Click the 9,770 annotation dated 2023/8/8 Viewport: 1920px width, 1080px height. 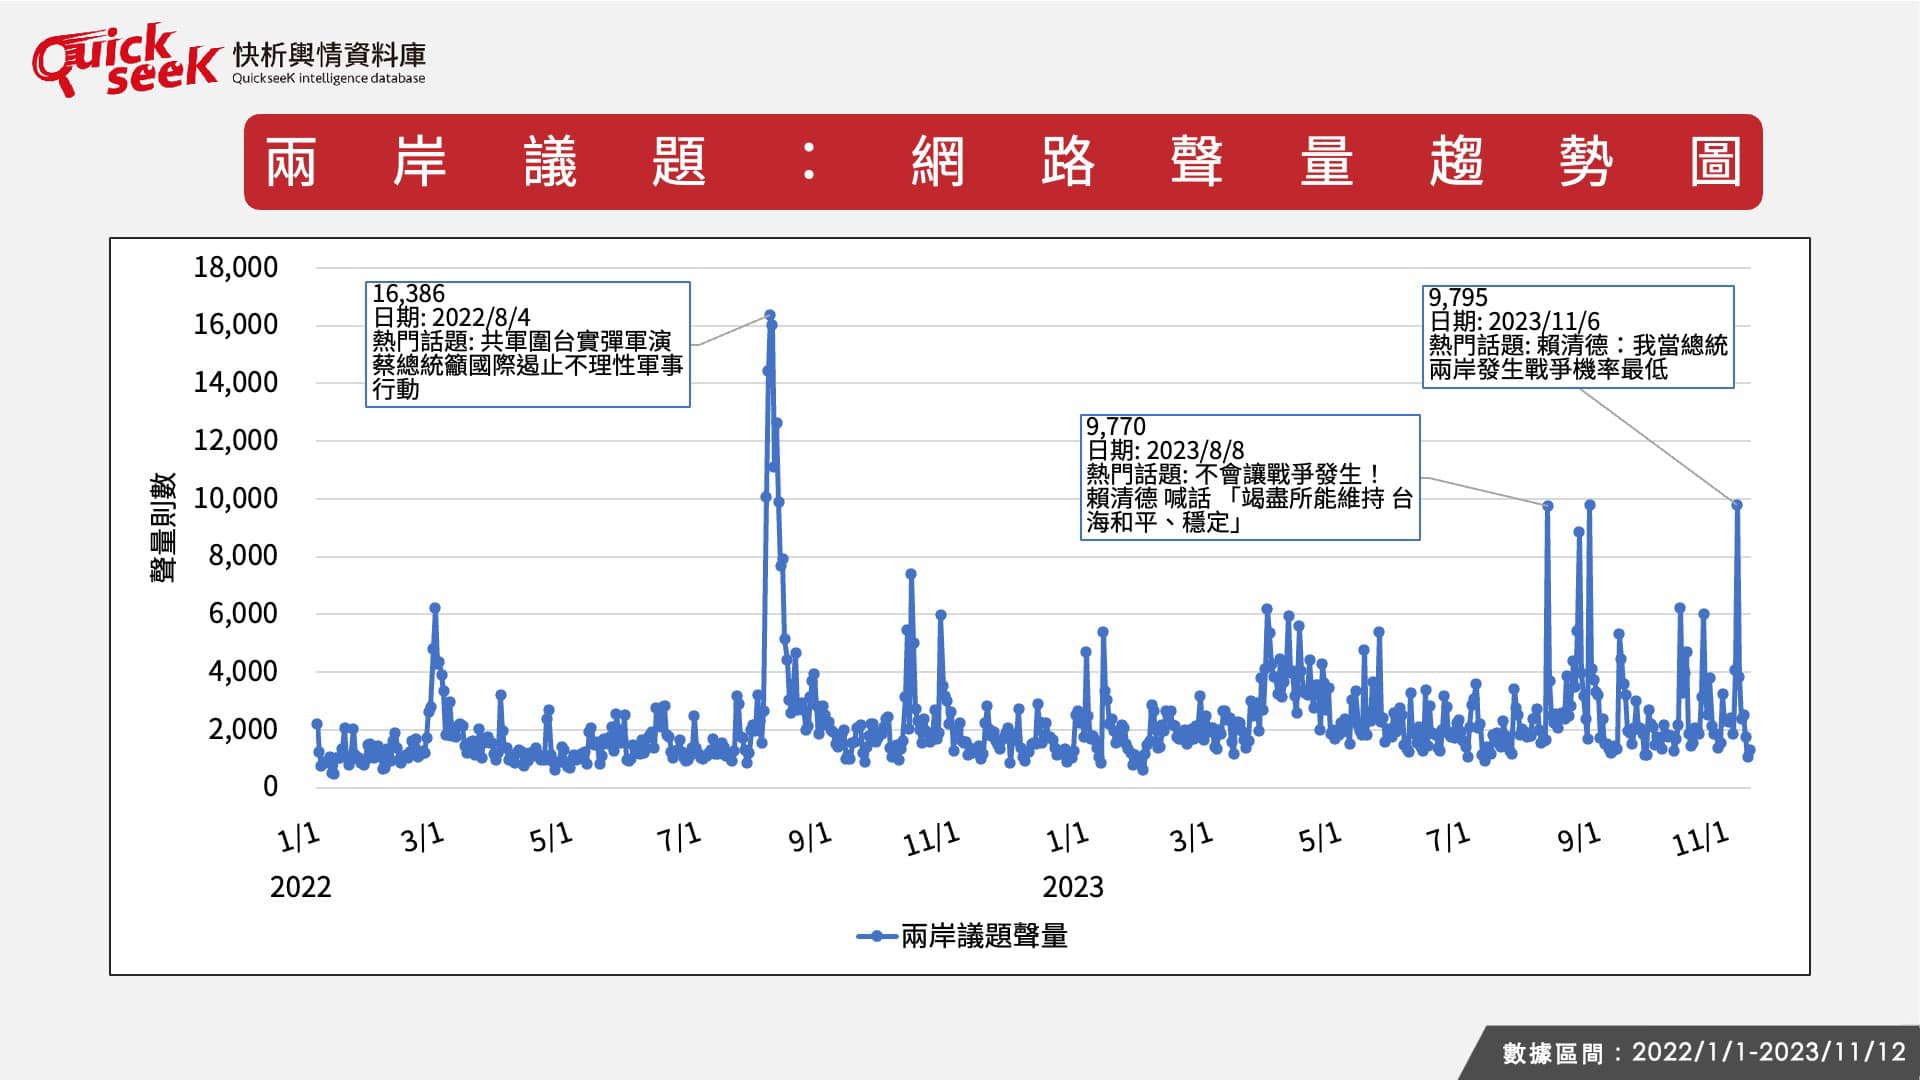1250,477
